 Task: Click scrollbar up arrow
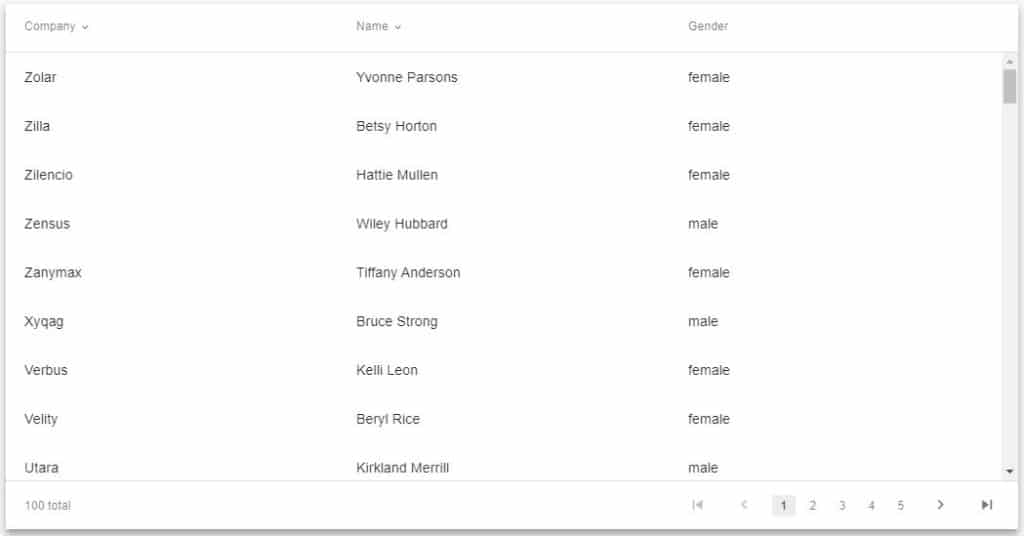(1010, 61)
